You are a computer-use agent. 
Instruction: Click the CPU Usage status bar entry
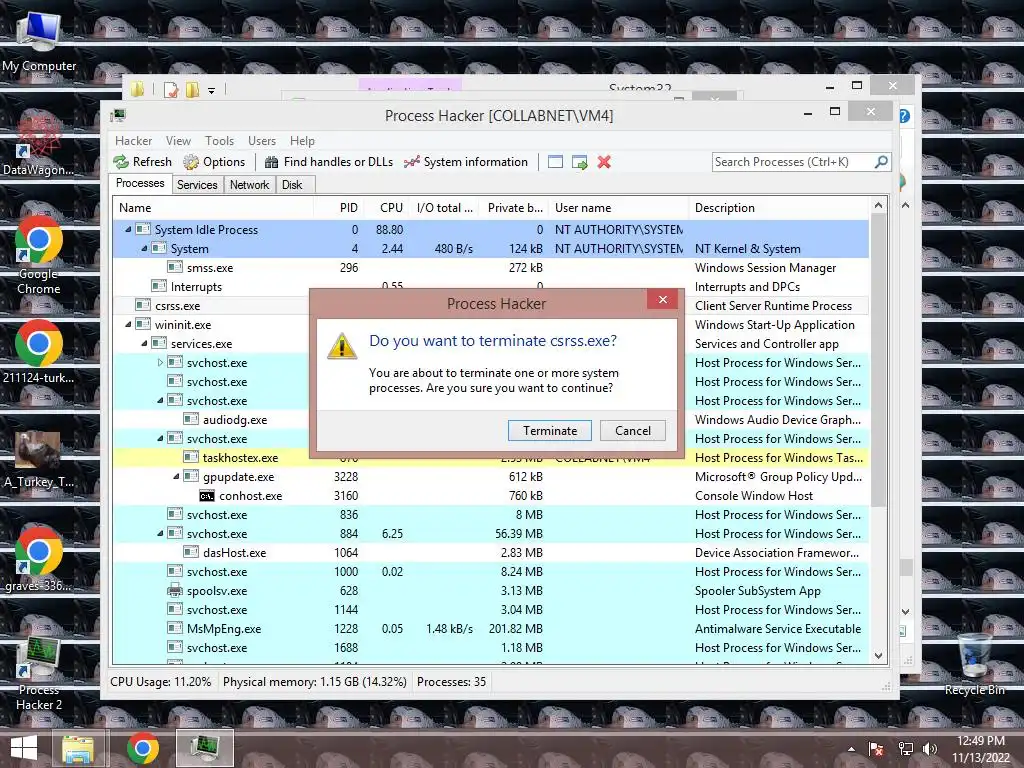click(161, 682)
